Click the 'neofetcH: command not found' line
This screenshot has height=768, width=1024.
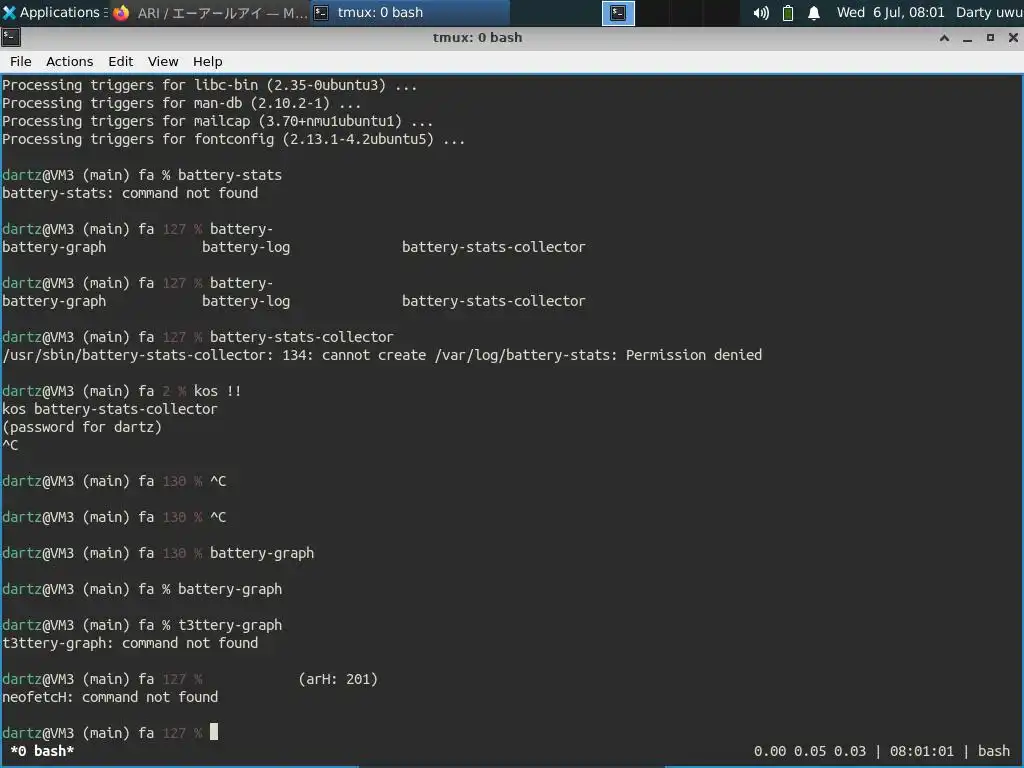110,697
